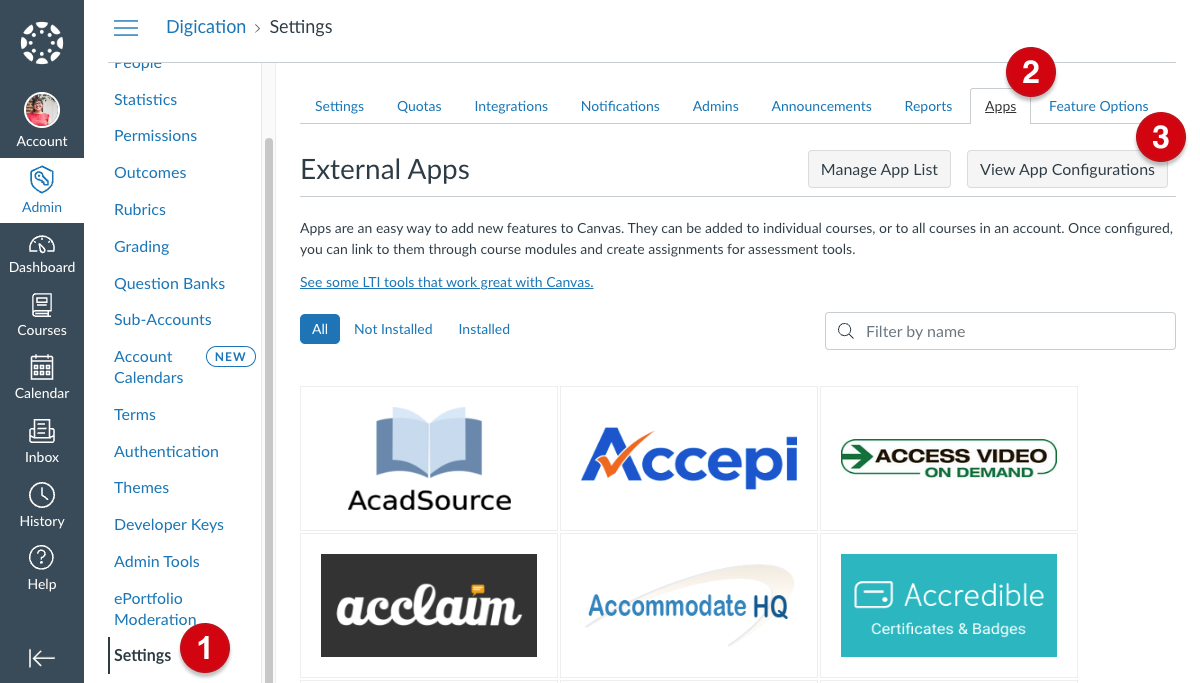Screen dimensions: 1200x683
Task: Open Sub-Accounts in the account menu
Action: [x=163, y=319]
